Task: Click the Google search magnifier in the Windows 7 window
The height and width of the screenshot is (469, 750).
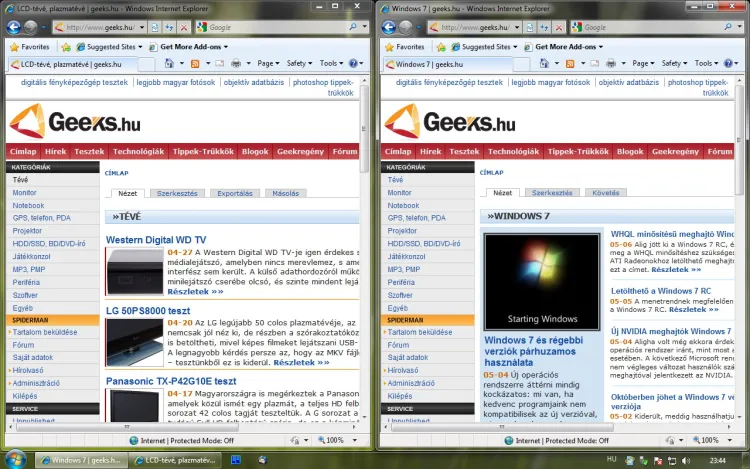Action: point(726,27)
